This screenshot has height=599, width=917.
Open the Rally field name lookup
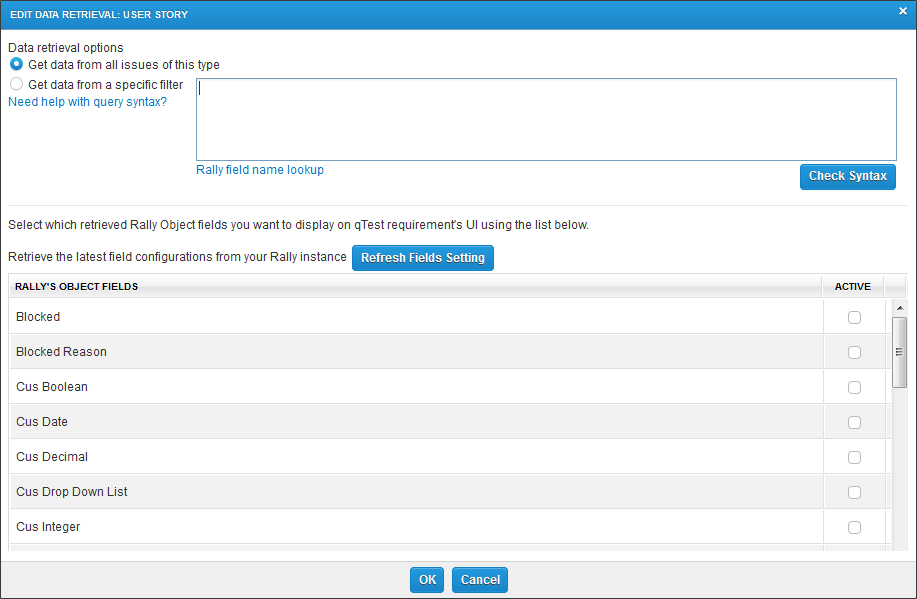click(260, 170)
